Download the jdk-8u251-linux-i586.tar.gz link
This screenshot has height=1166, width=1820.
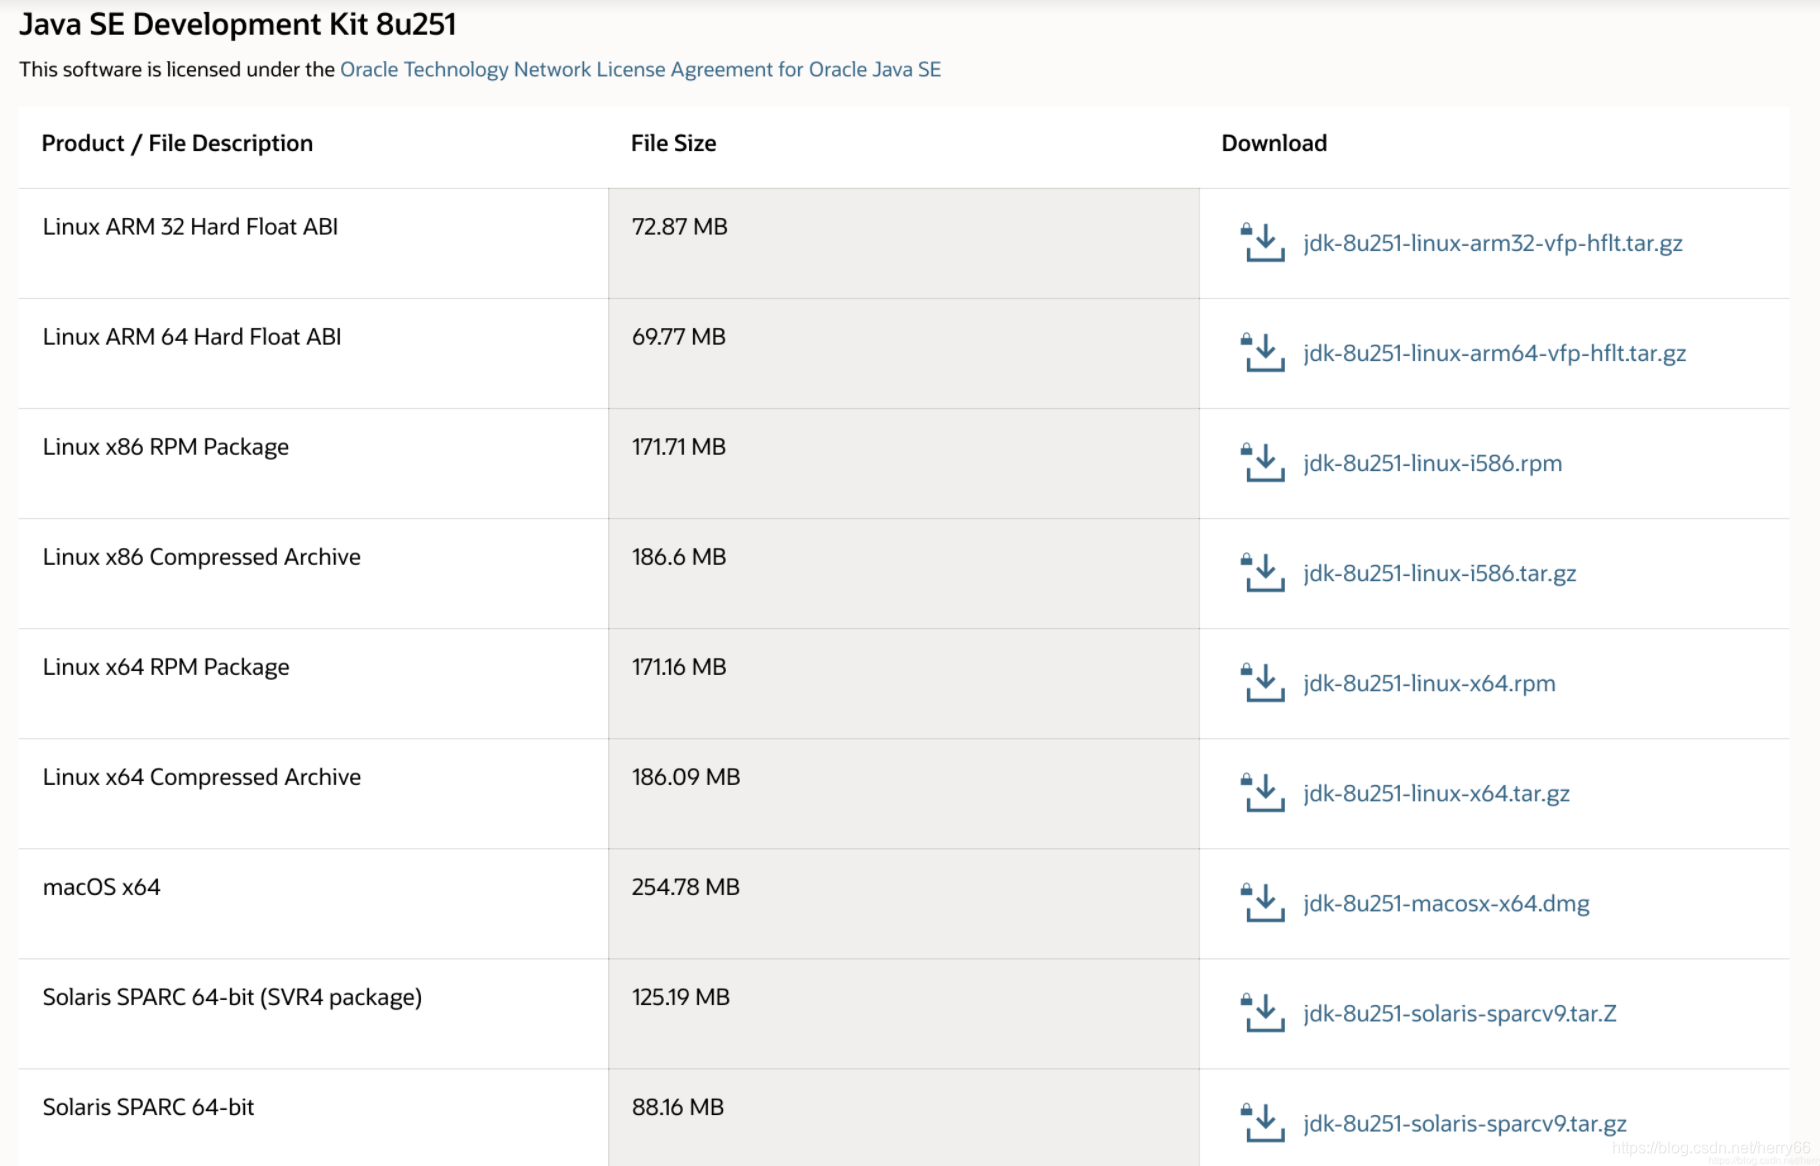(x=1439, y=573)
